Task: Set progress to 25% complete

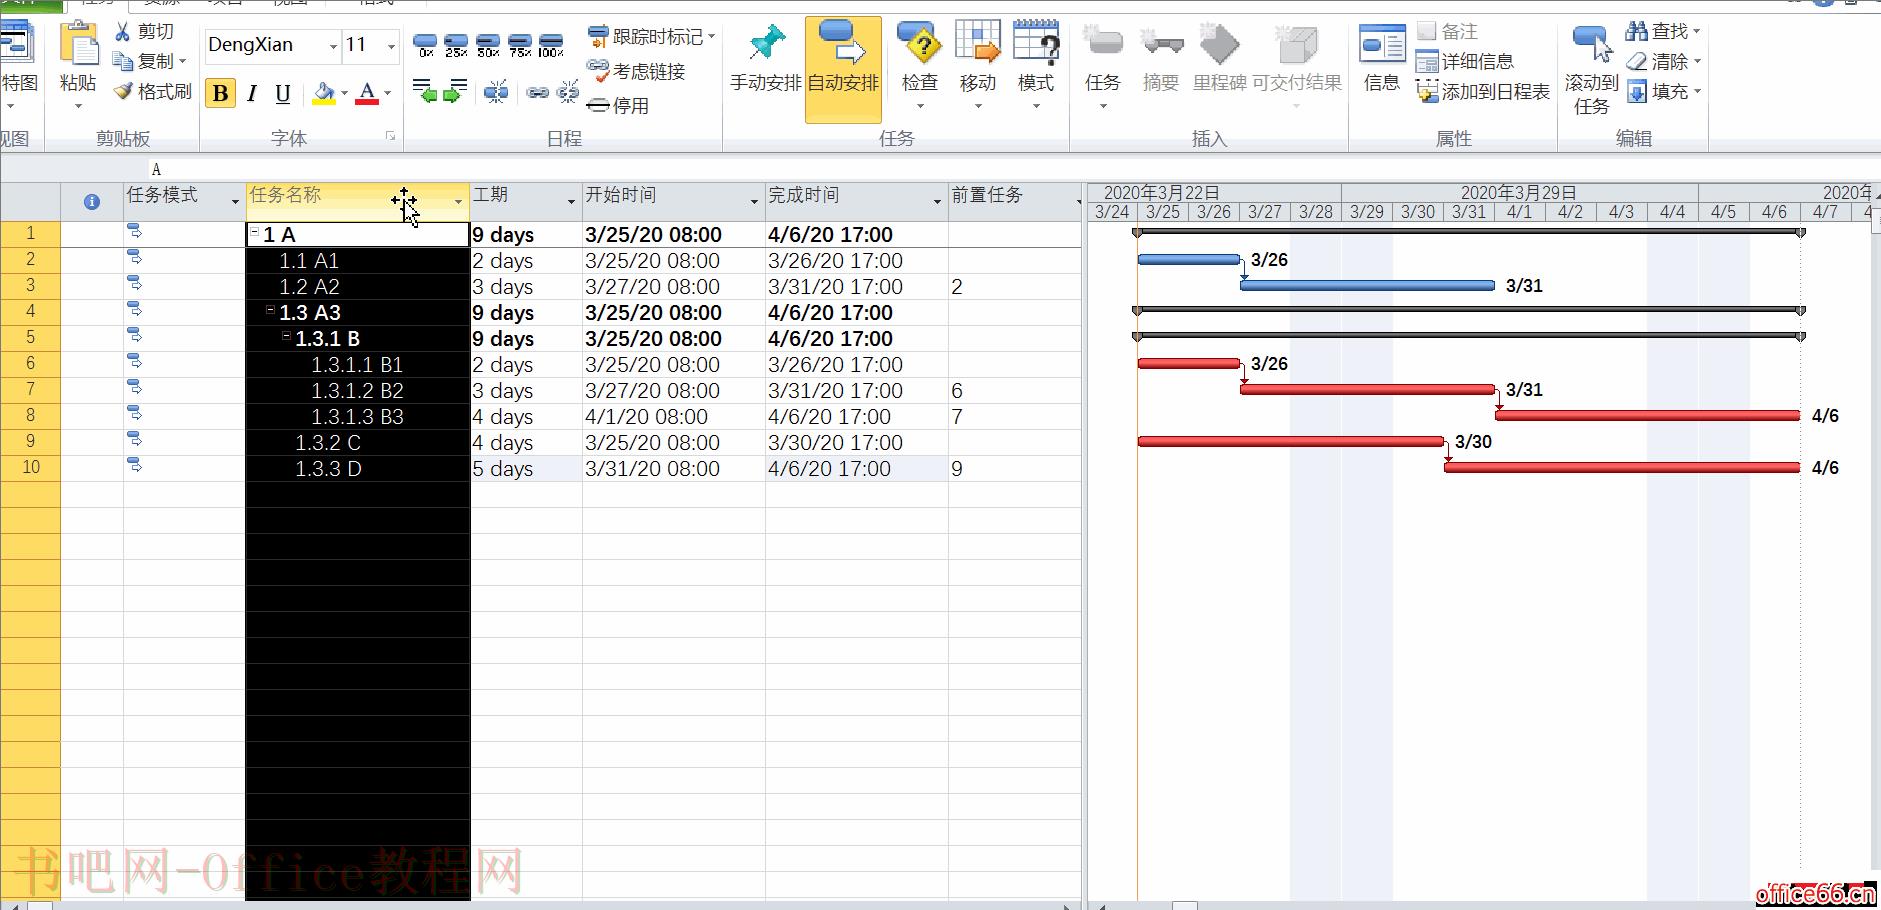Action: pyautogui.click(x=456, y=45)
